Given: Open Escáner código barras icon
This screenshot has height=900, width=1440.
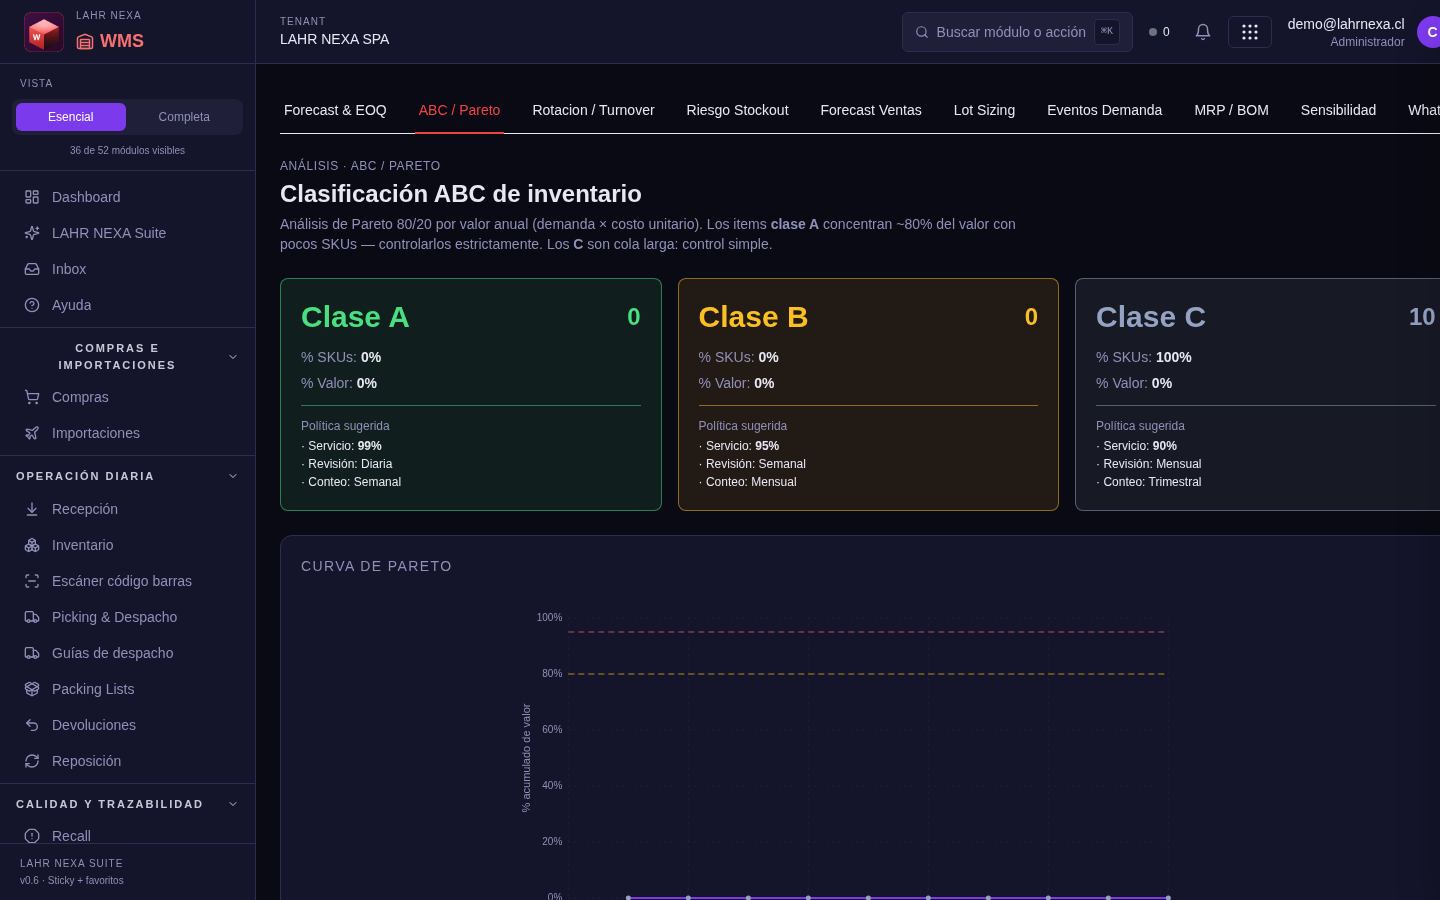Looking at the screenshot, I should [x=32, y=581].
